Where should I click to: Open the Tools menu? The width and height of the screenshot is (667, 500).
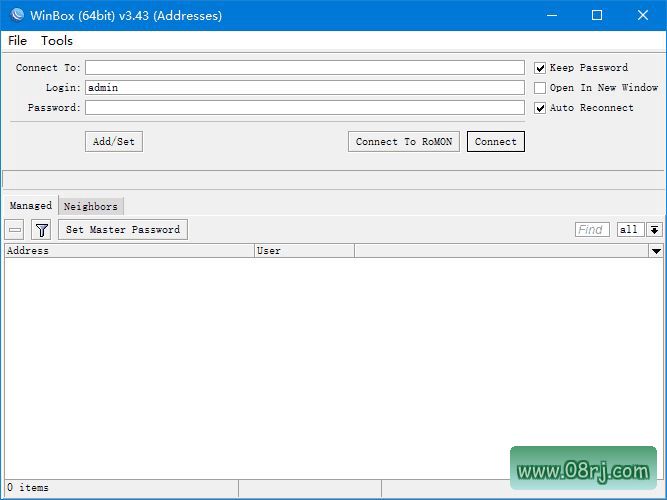click(x=57, y=41)
